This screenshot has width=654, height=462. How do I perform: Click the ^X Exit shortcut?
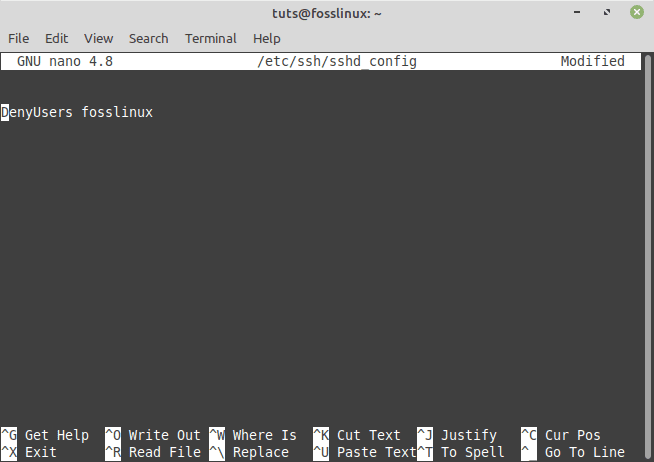(30, 452)
